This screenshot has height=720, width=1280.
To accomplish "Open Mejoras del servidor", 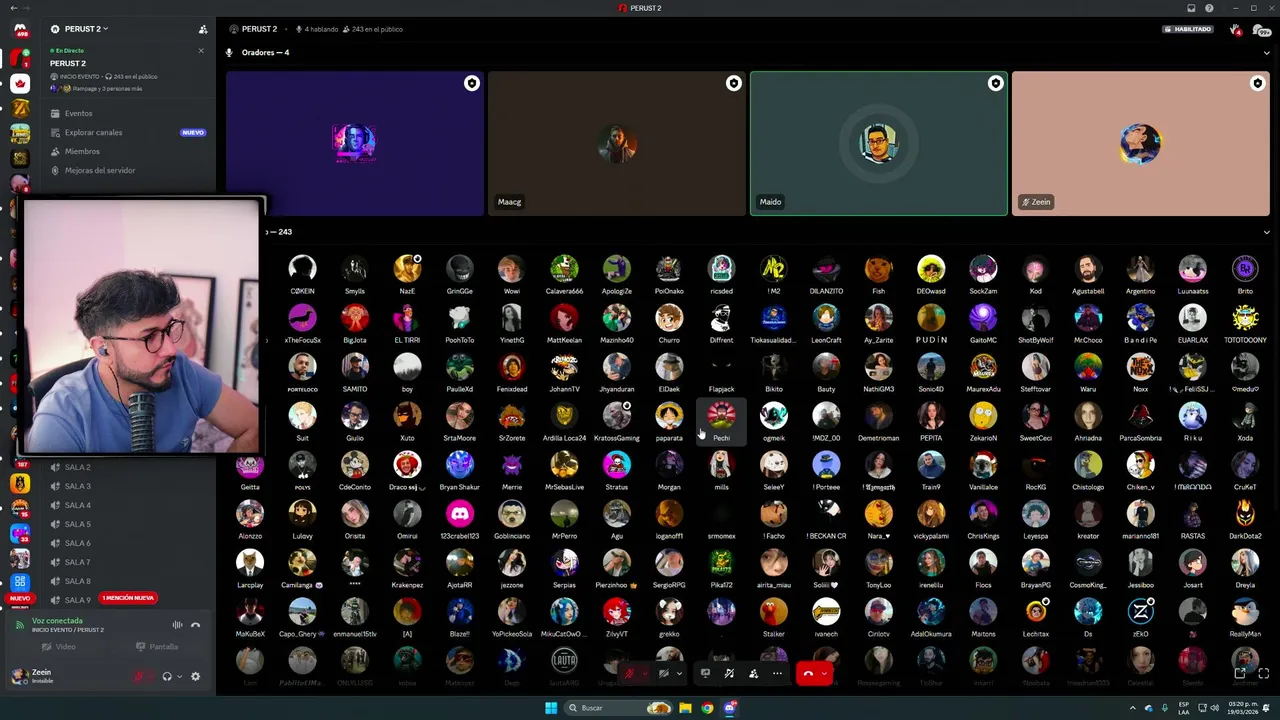I will click(x=99, y=170).
